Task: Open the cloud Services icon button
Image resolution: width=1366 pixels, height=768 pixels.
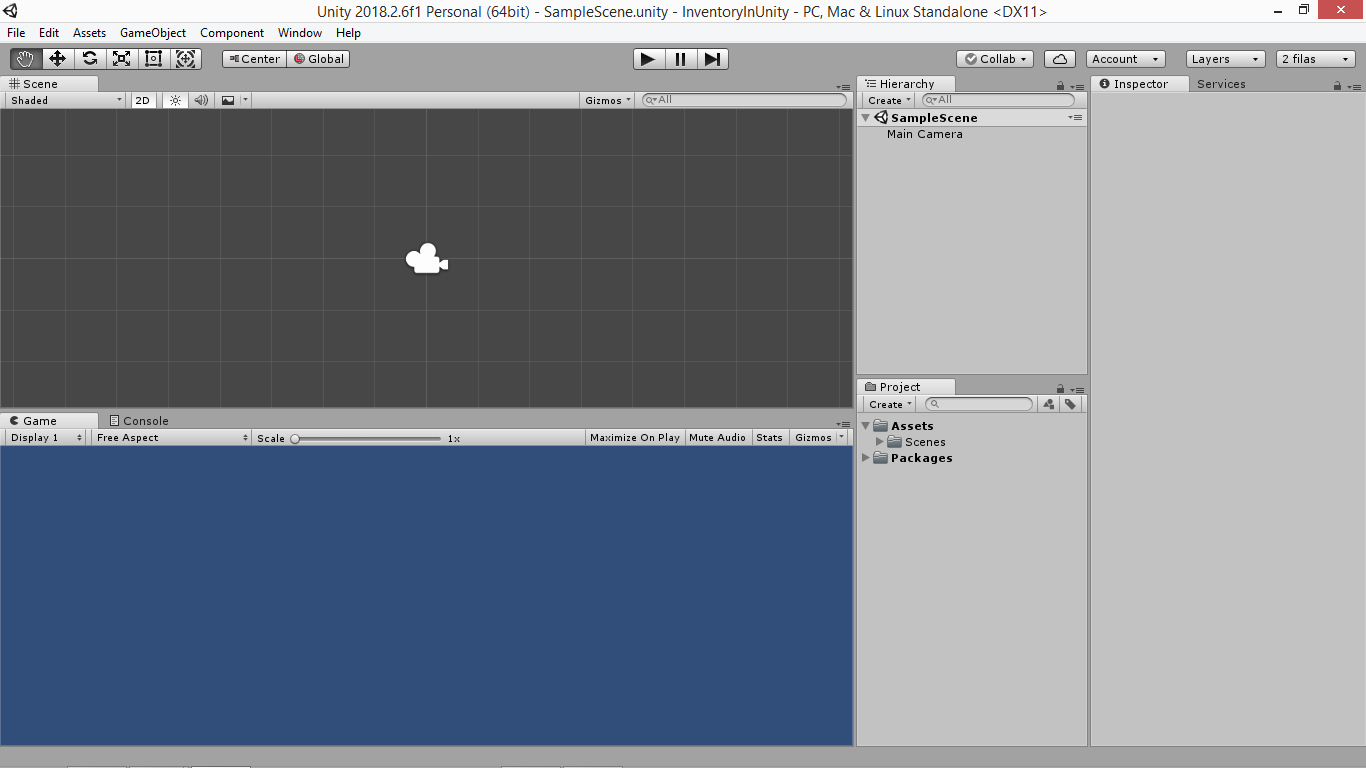Action: coord(1060,59)
